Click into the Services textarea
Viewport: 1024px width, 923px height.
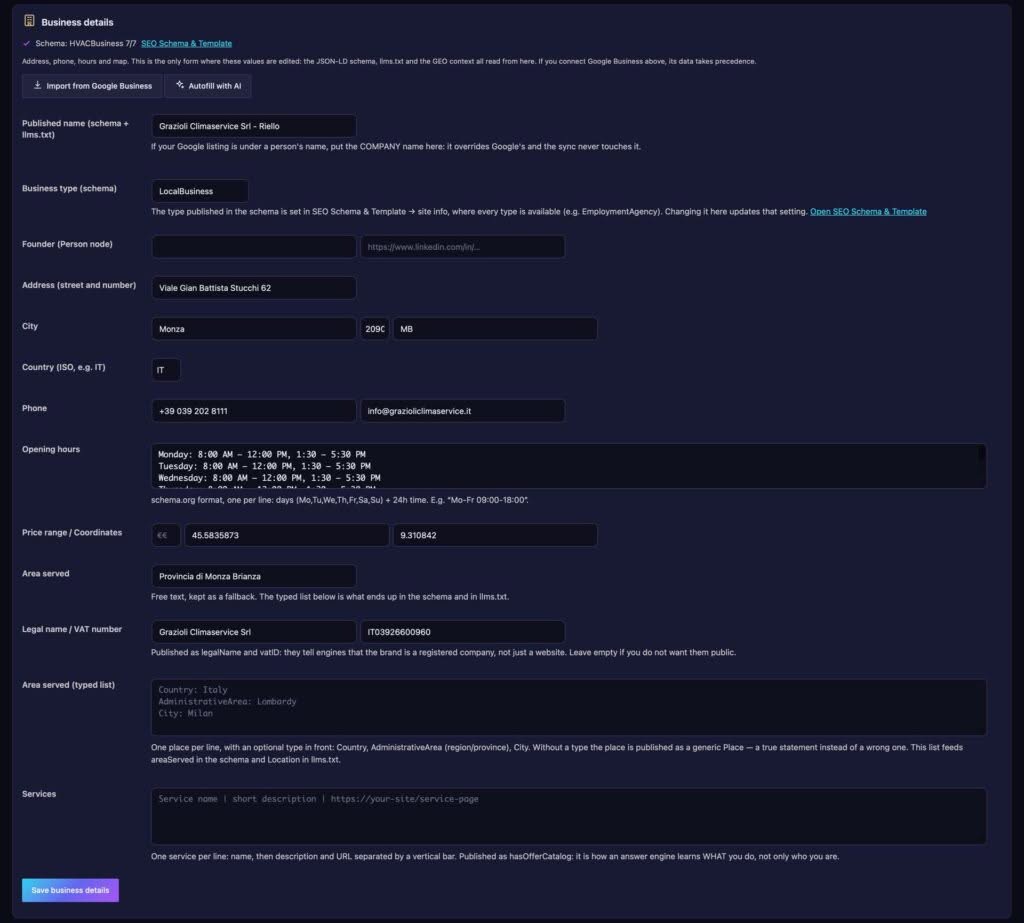coord(568,817)
